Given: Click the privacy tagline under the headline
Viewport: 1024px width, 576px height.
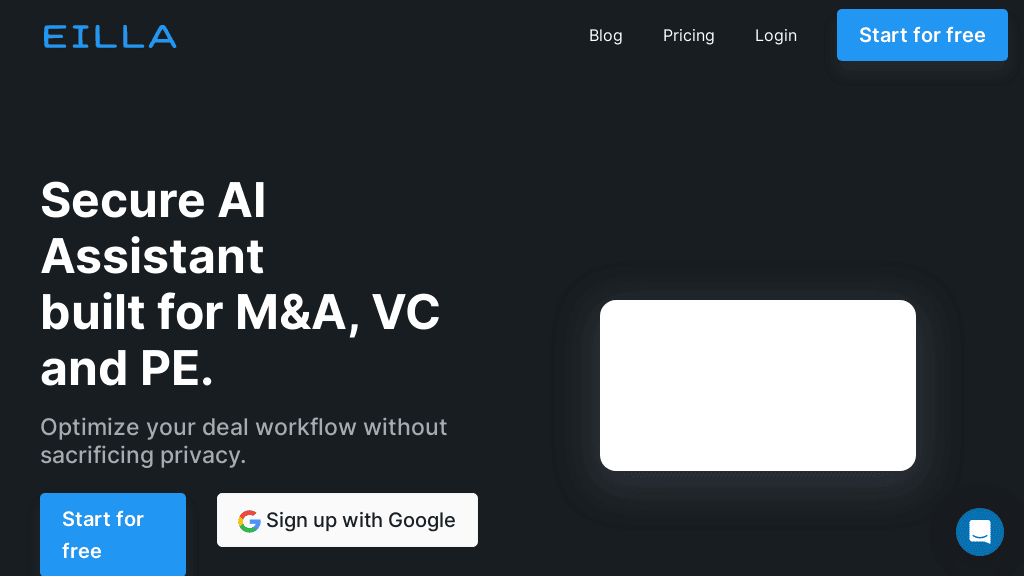Looking at the screenshot, I should point(244,441).
